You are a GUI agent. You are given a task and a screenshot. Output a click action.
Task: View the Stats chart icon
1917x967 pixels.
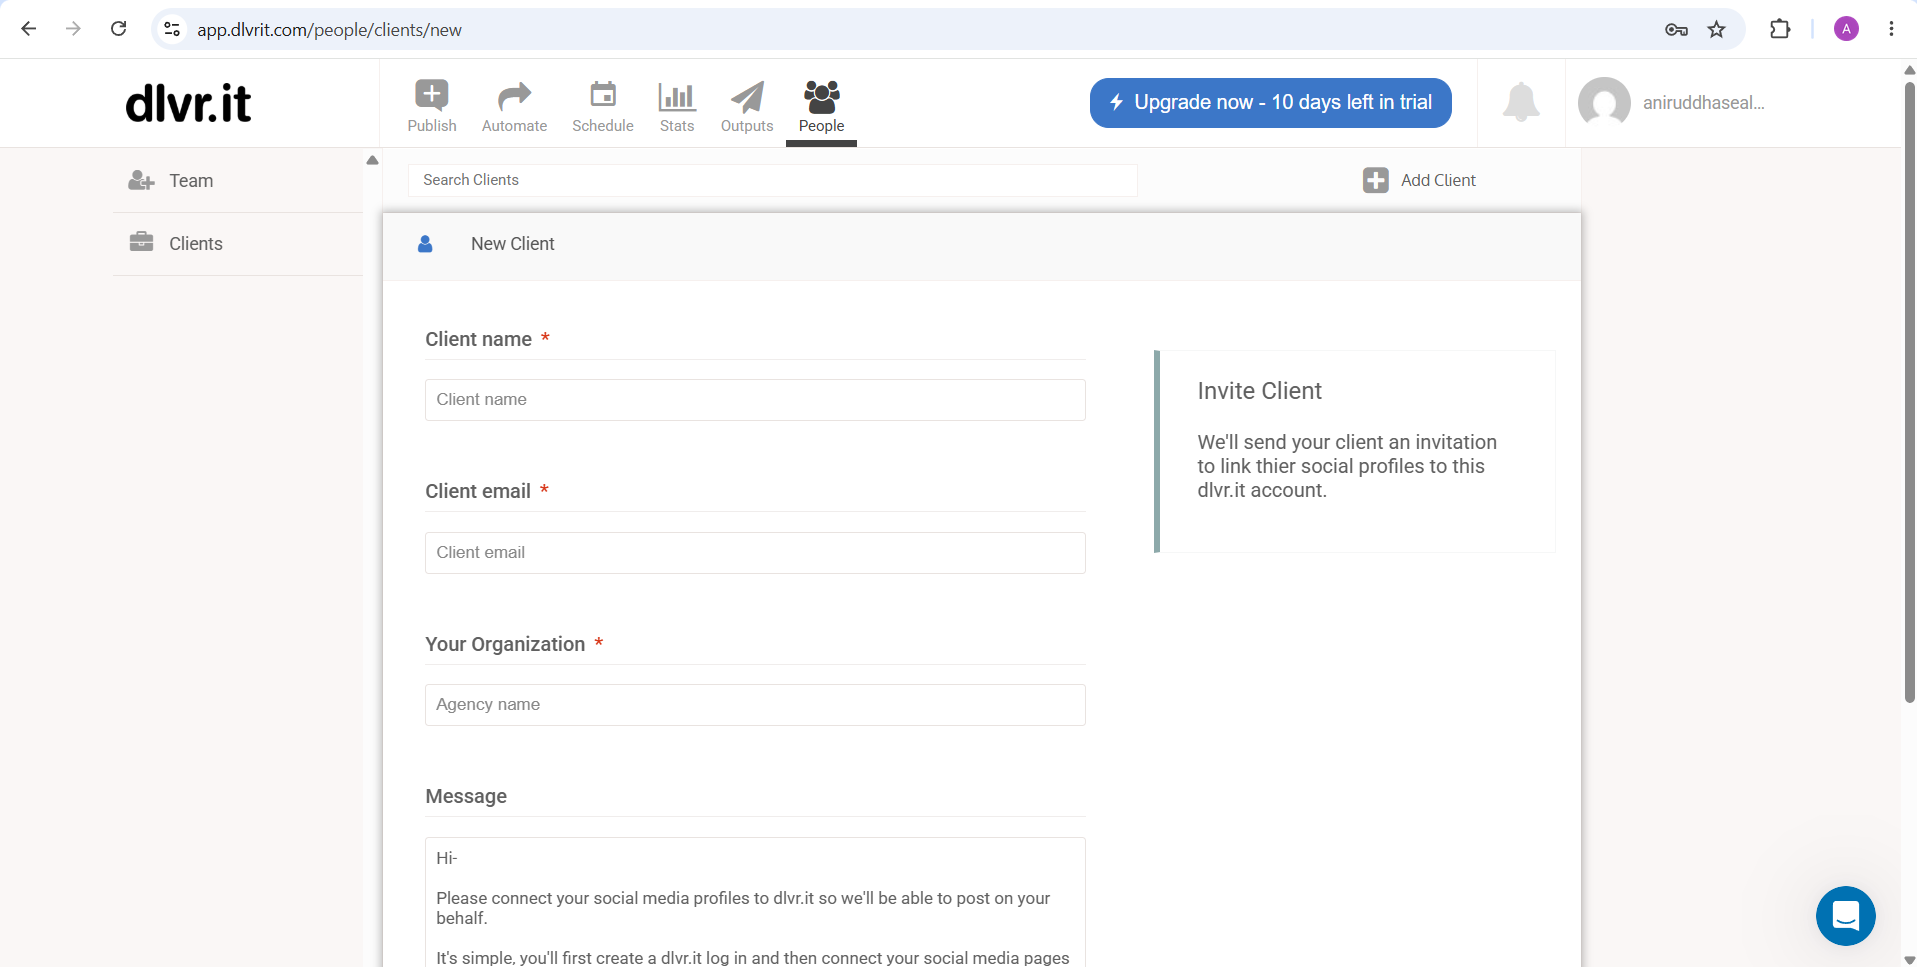[x=677, y=96]
